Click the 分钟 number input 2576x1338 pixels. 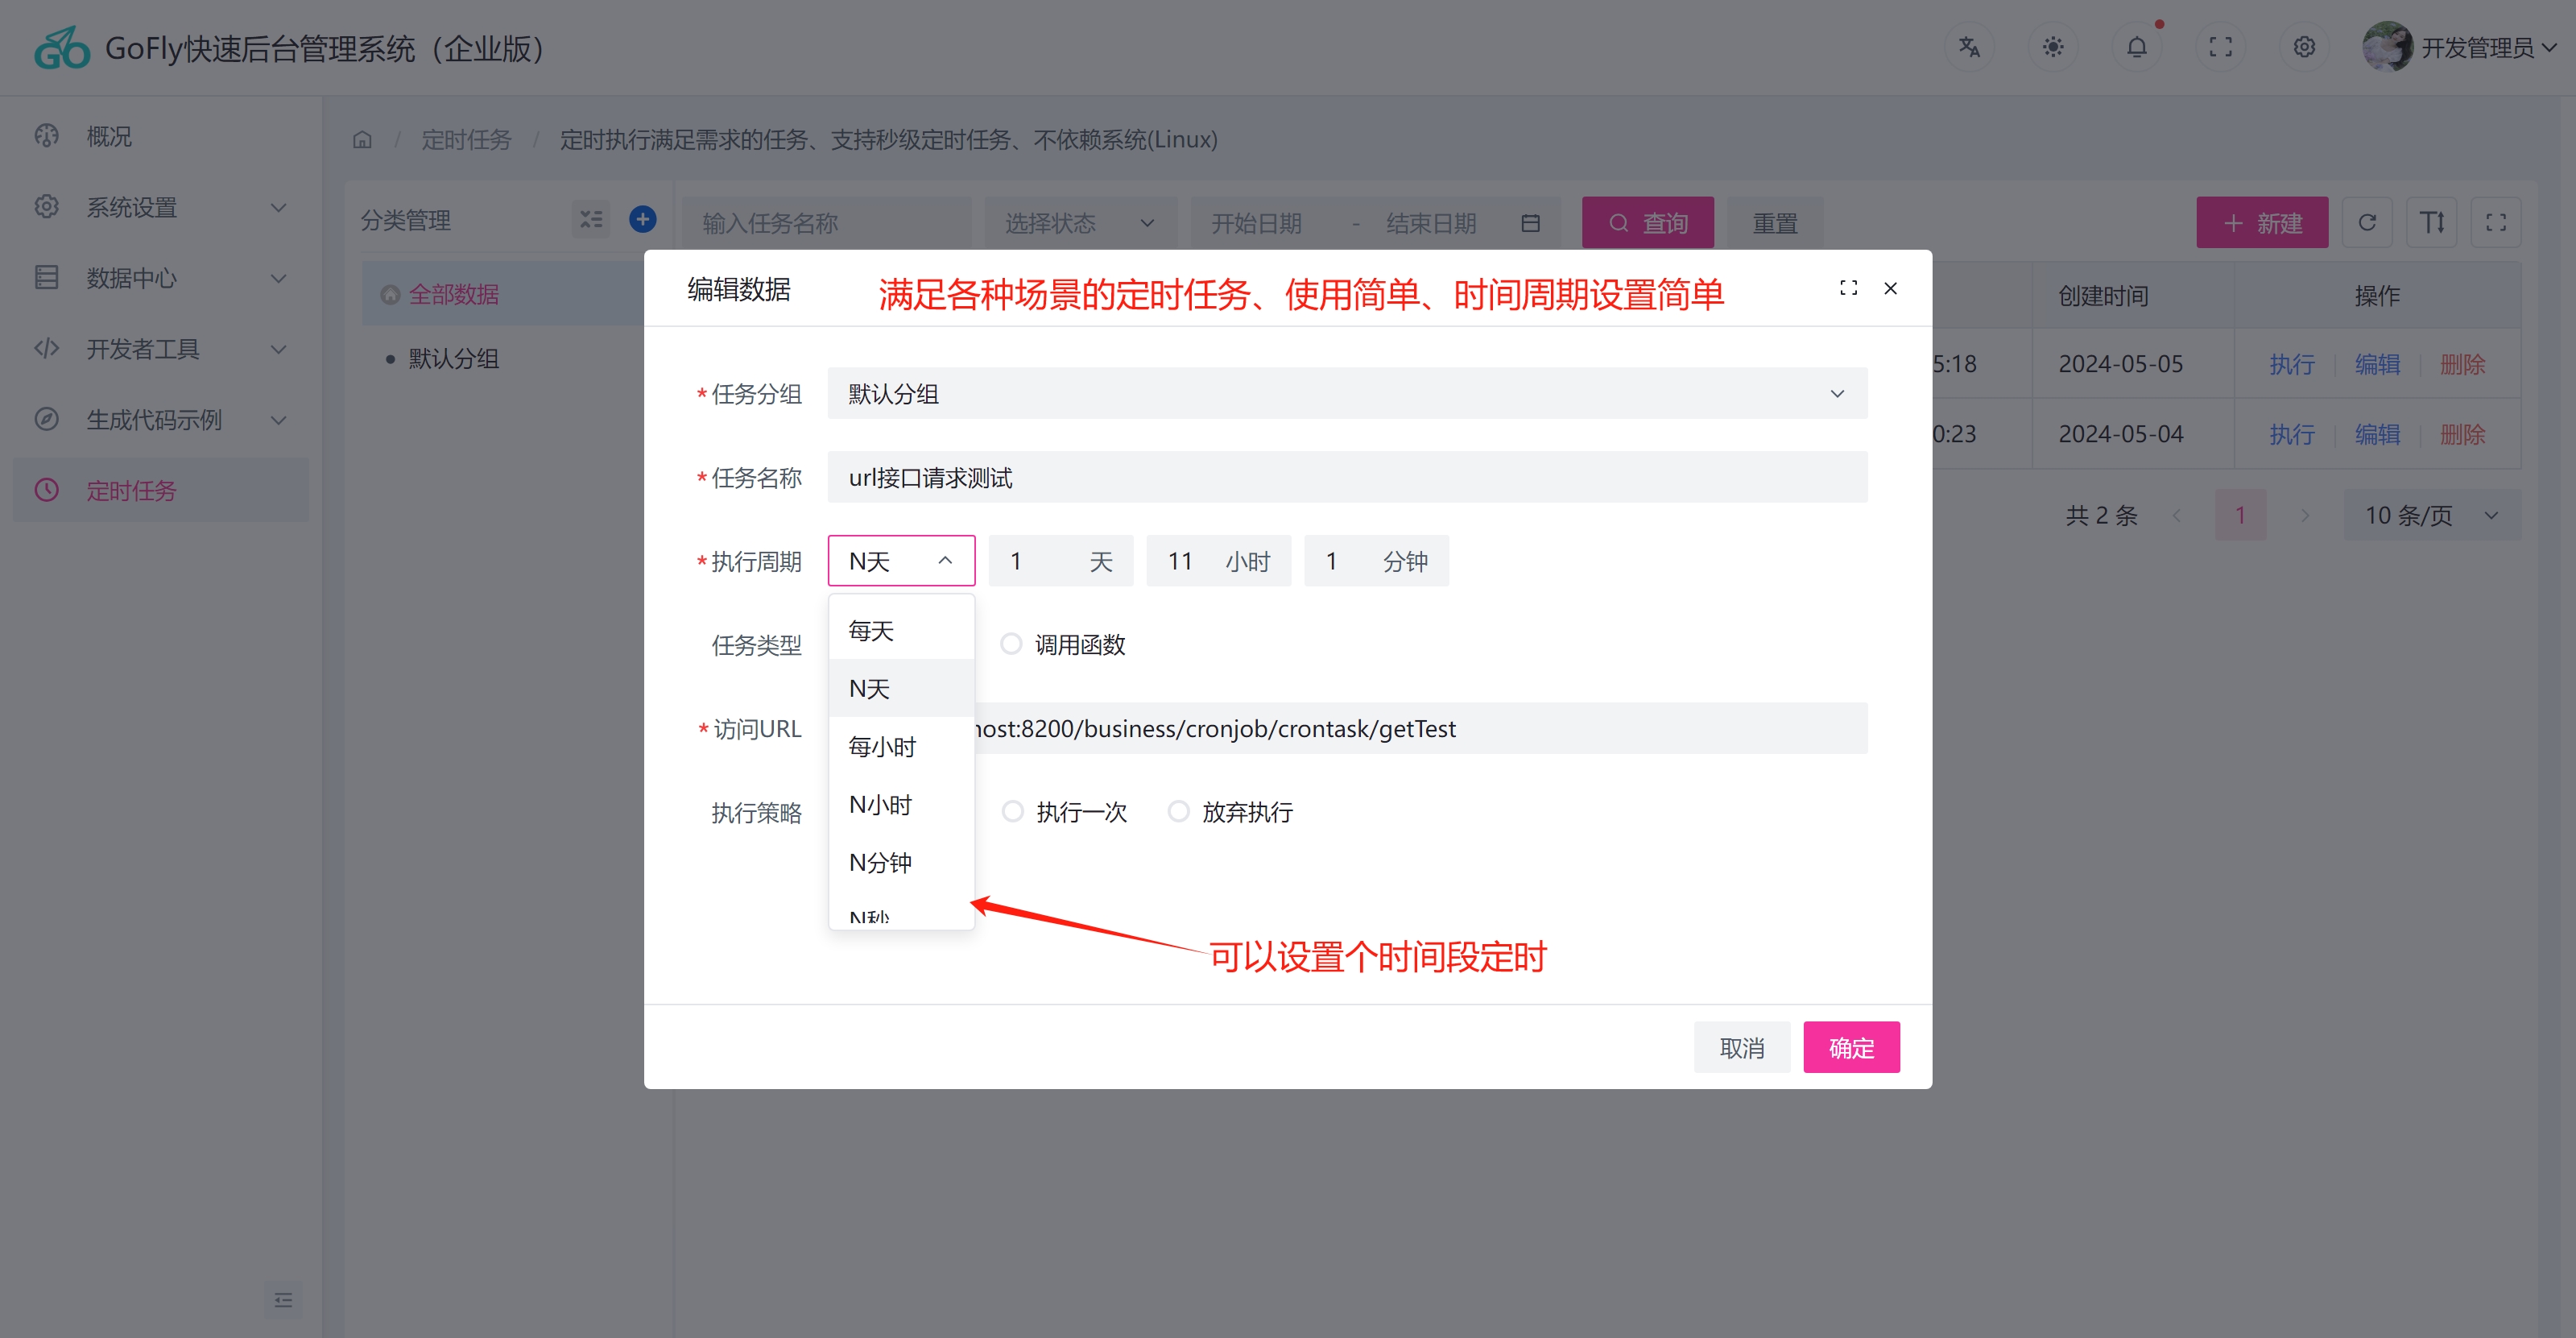(1376, 561)
